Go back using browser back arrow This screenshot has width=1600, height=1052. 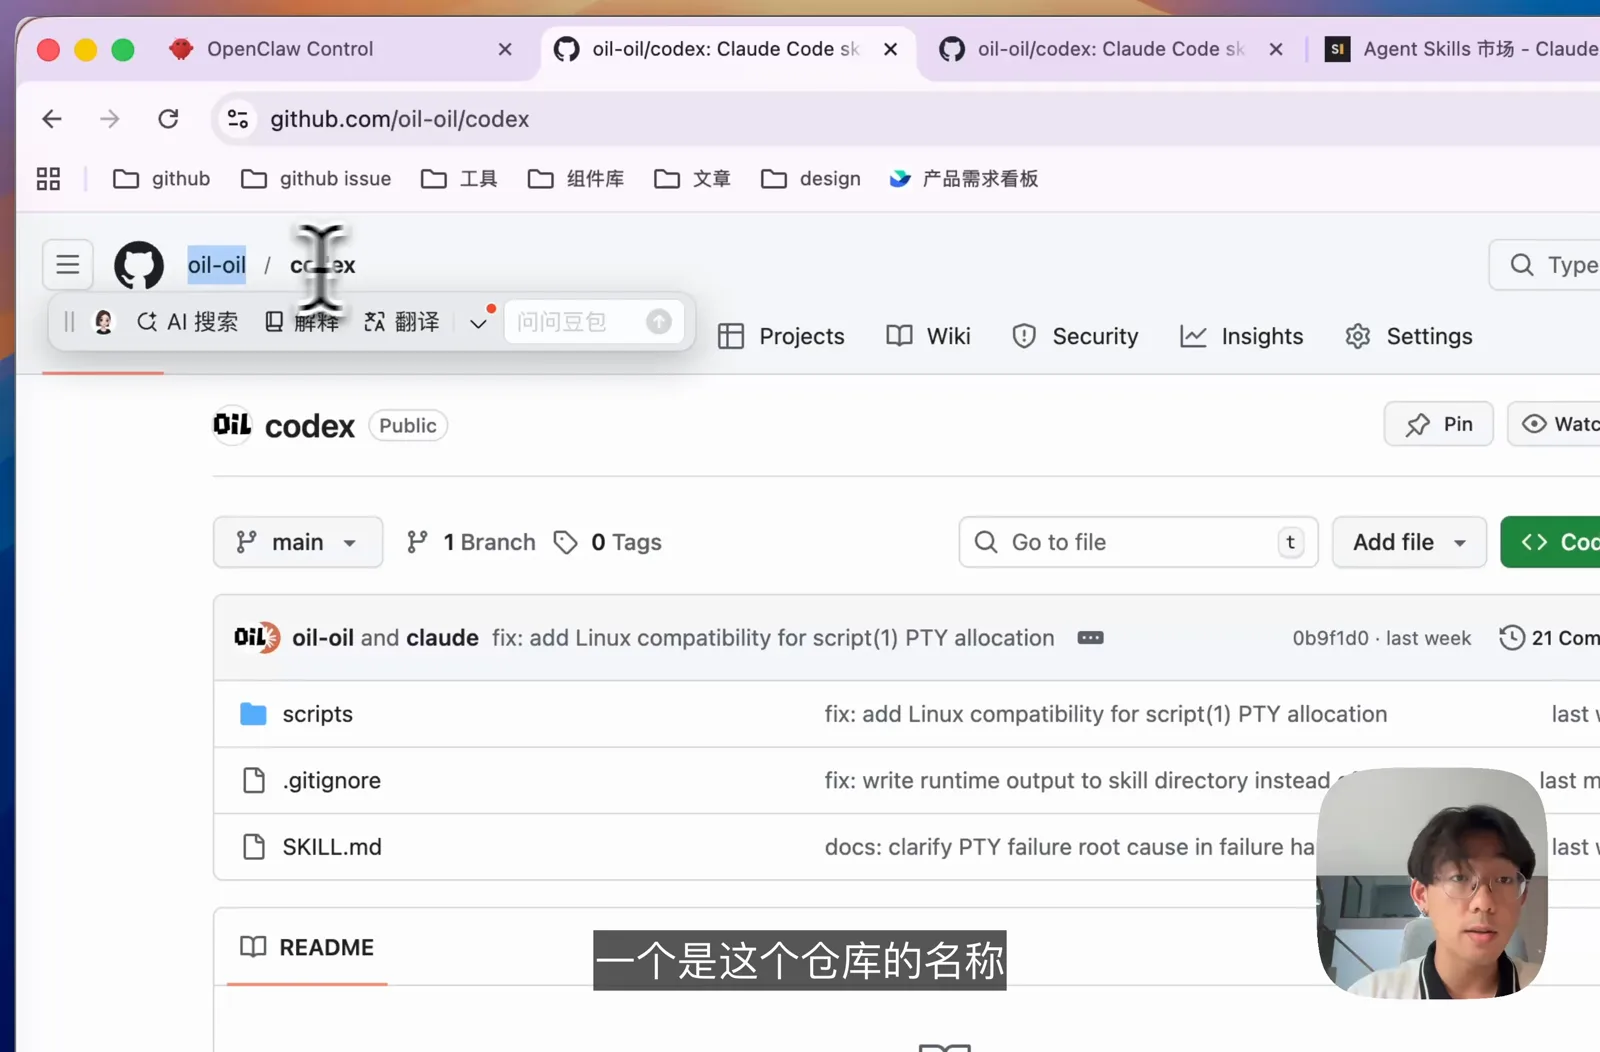(x=52, y=119)
